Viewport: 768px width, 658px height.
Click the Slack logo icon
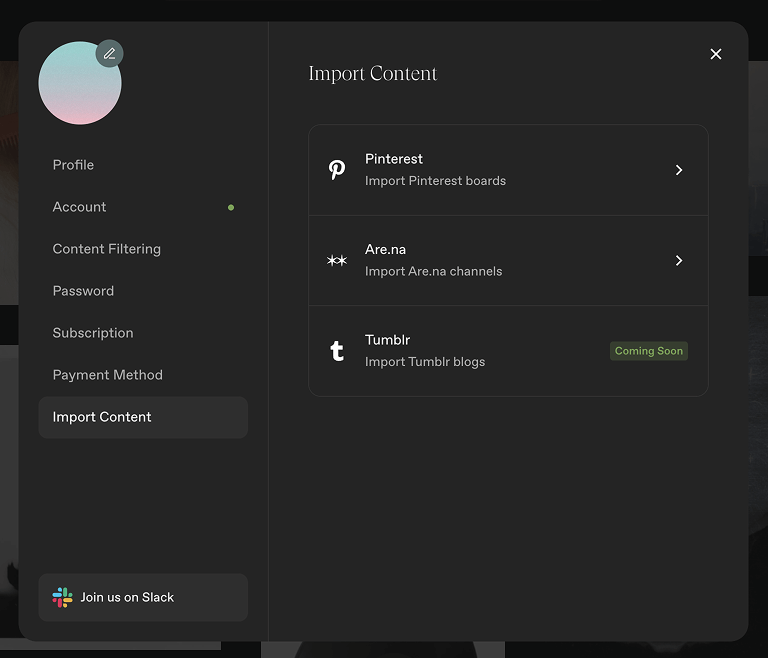coord(62,597)
